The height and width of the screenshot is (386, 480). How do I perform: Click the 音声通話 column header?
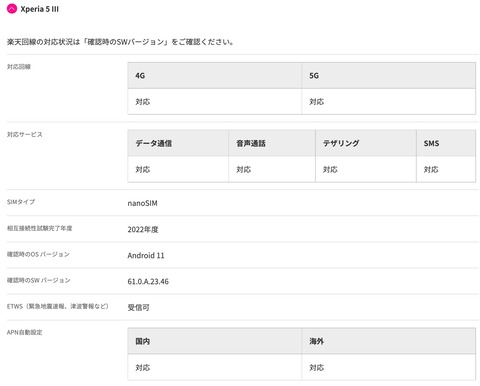[x=272, y=143]
